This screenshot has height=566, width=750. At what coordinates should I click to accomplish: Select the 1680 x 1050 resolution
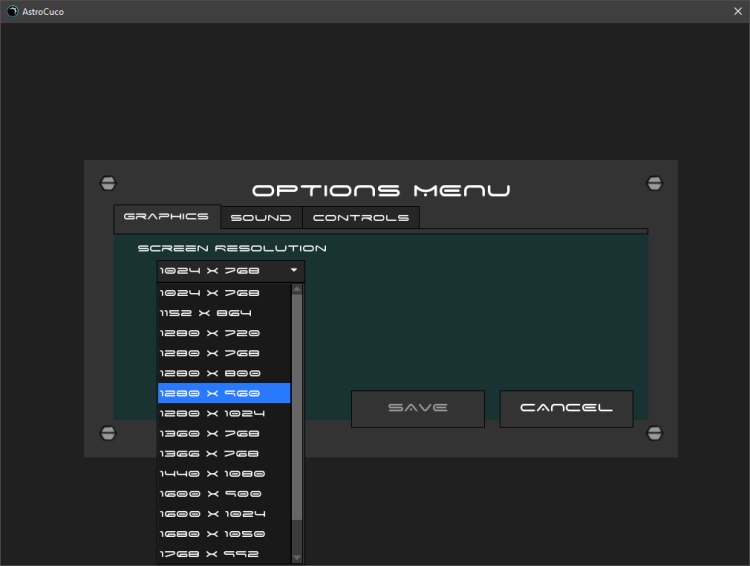pyautogui.click(x=224, y=533)
